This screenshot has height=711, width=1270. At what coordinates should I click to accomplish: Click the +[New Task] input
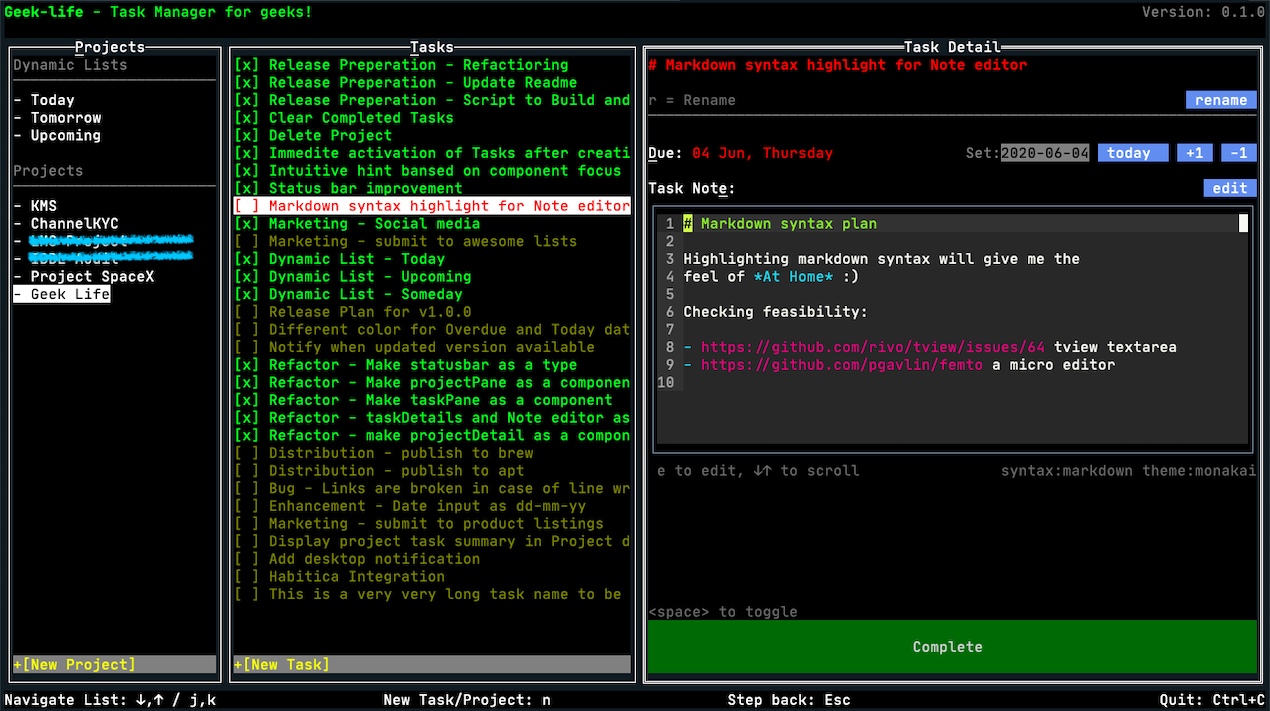[x=432, y=665]
